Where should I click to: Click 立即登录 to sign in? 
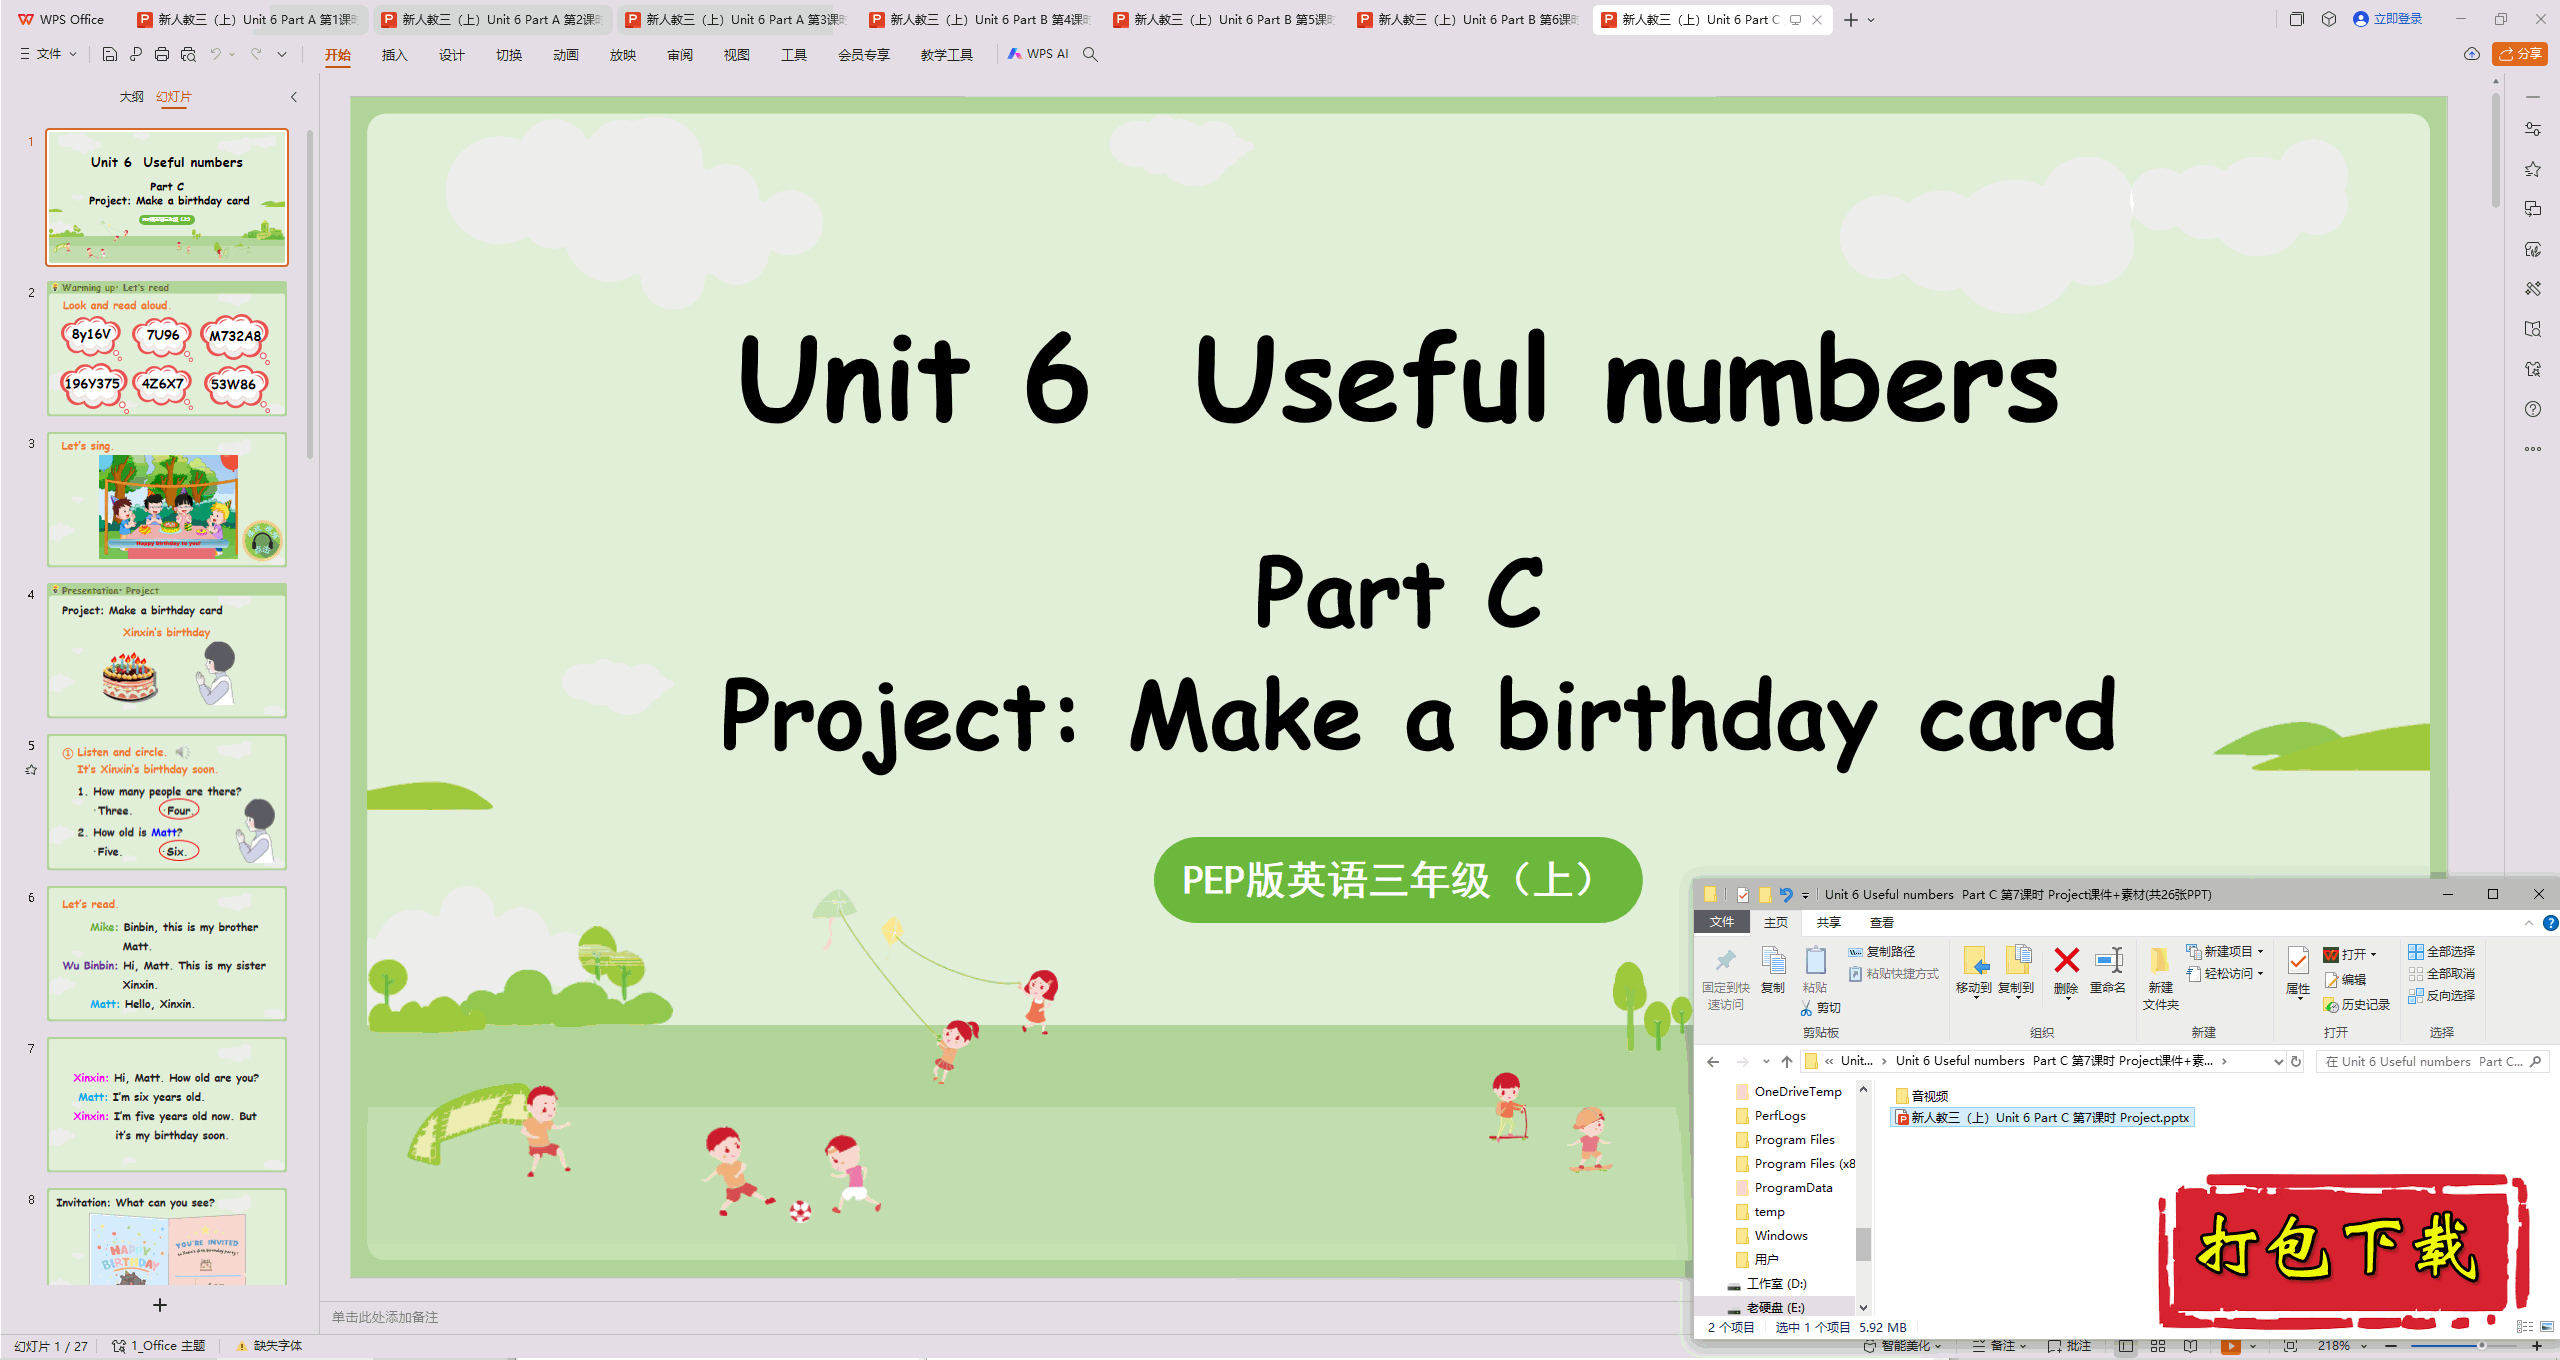pos(2388,19)
